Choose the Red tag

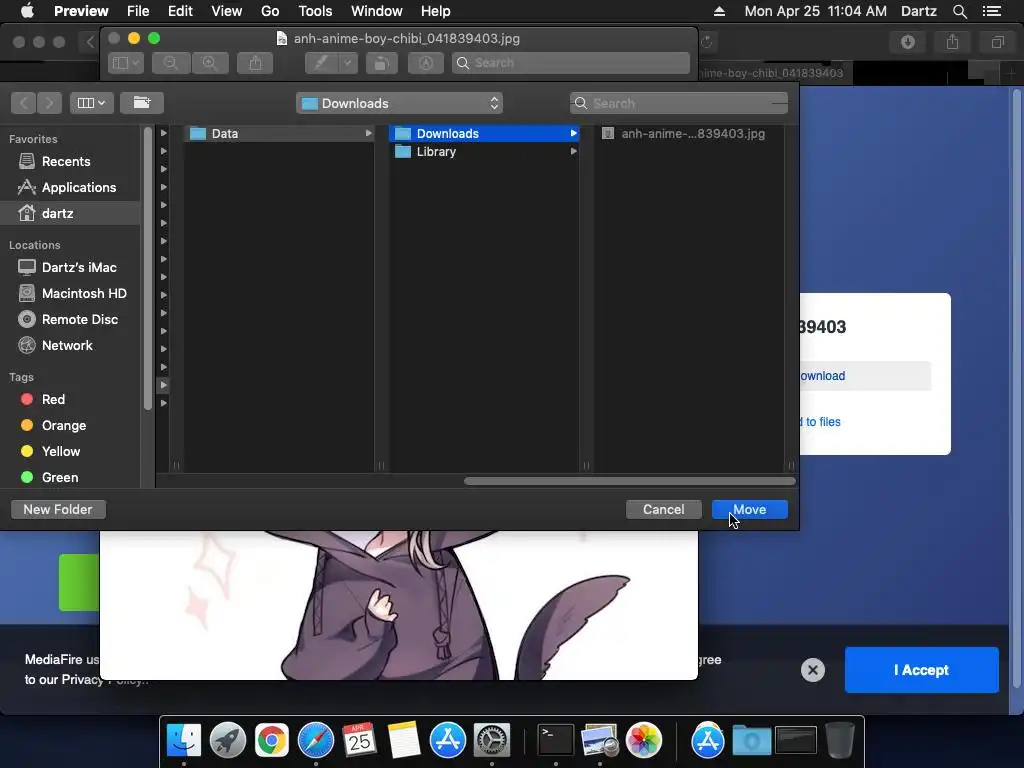click(53, 399)
